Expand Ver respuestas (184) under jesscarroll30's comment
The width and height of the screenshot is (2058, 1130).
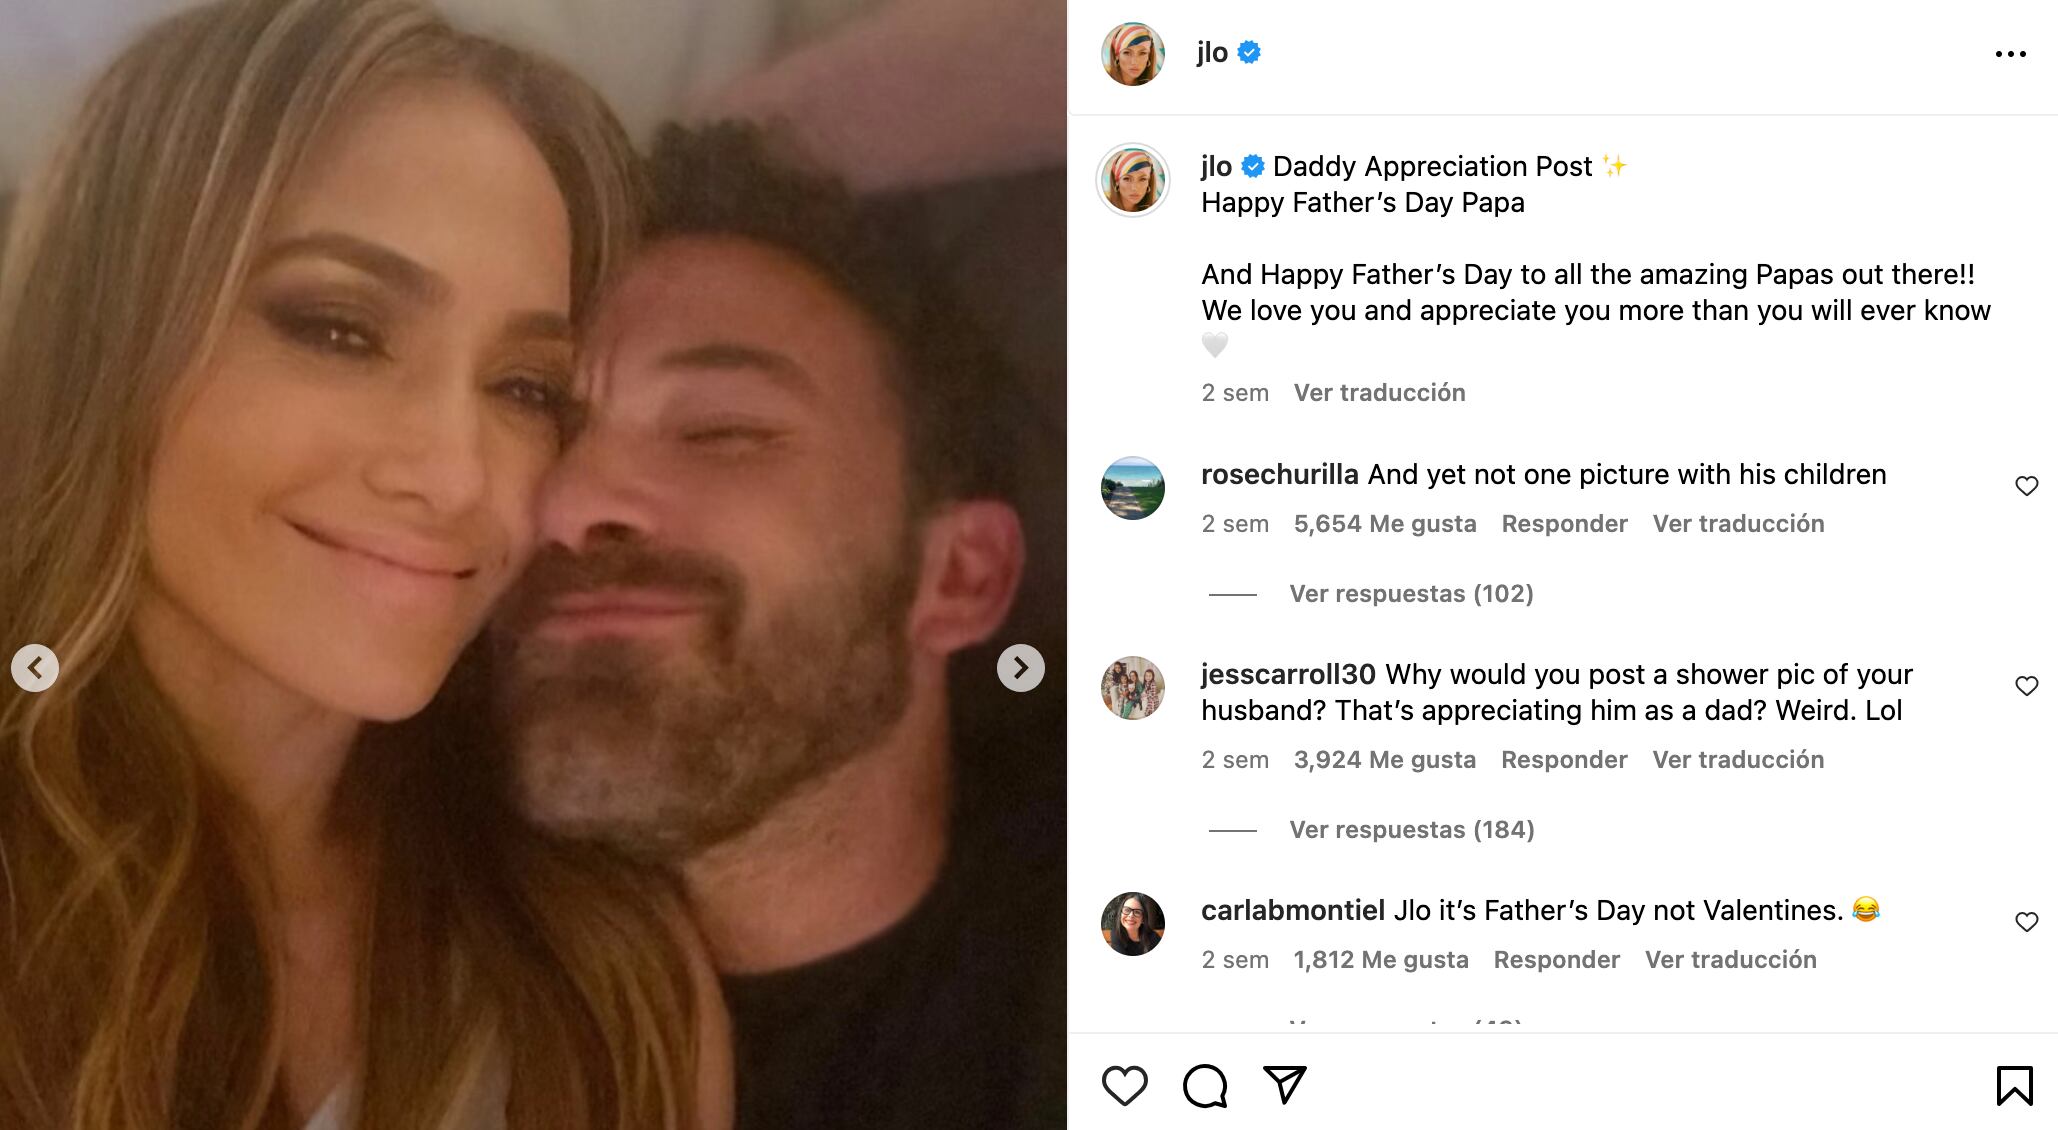click(1410, 829)
